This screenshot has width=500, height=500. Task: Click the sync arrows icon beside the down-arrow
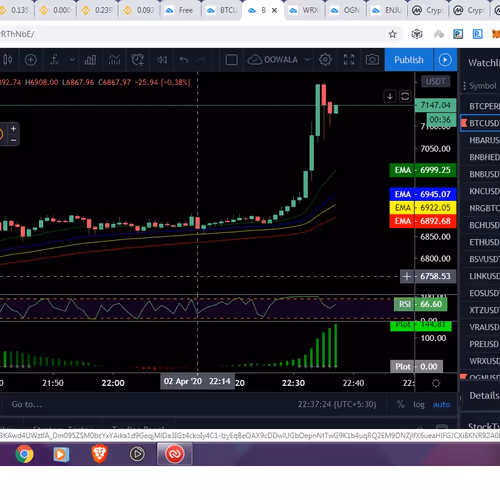click(405, 97)
